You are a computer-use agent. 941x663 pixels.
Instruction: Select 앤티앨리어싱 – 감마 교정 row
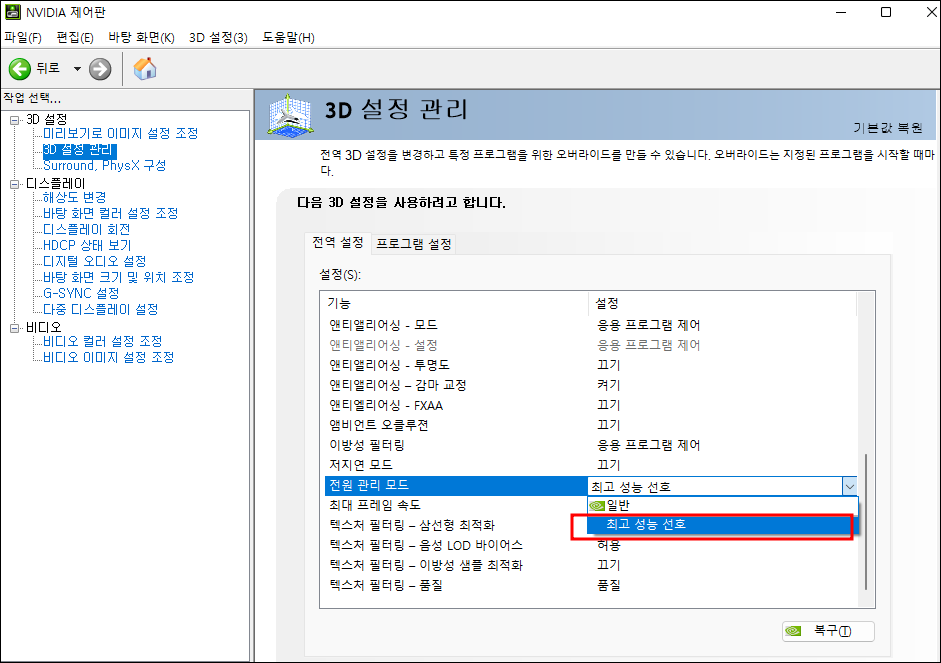pos(591,385)
